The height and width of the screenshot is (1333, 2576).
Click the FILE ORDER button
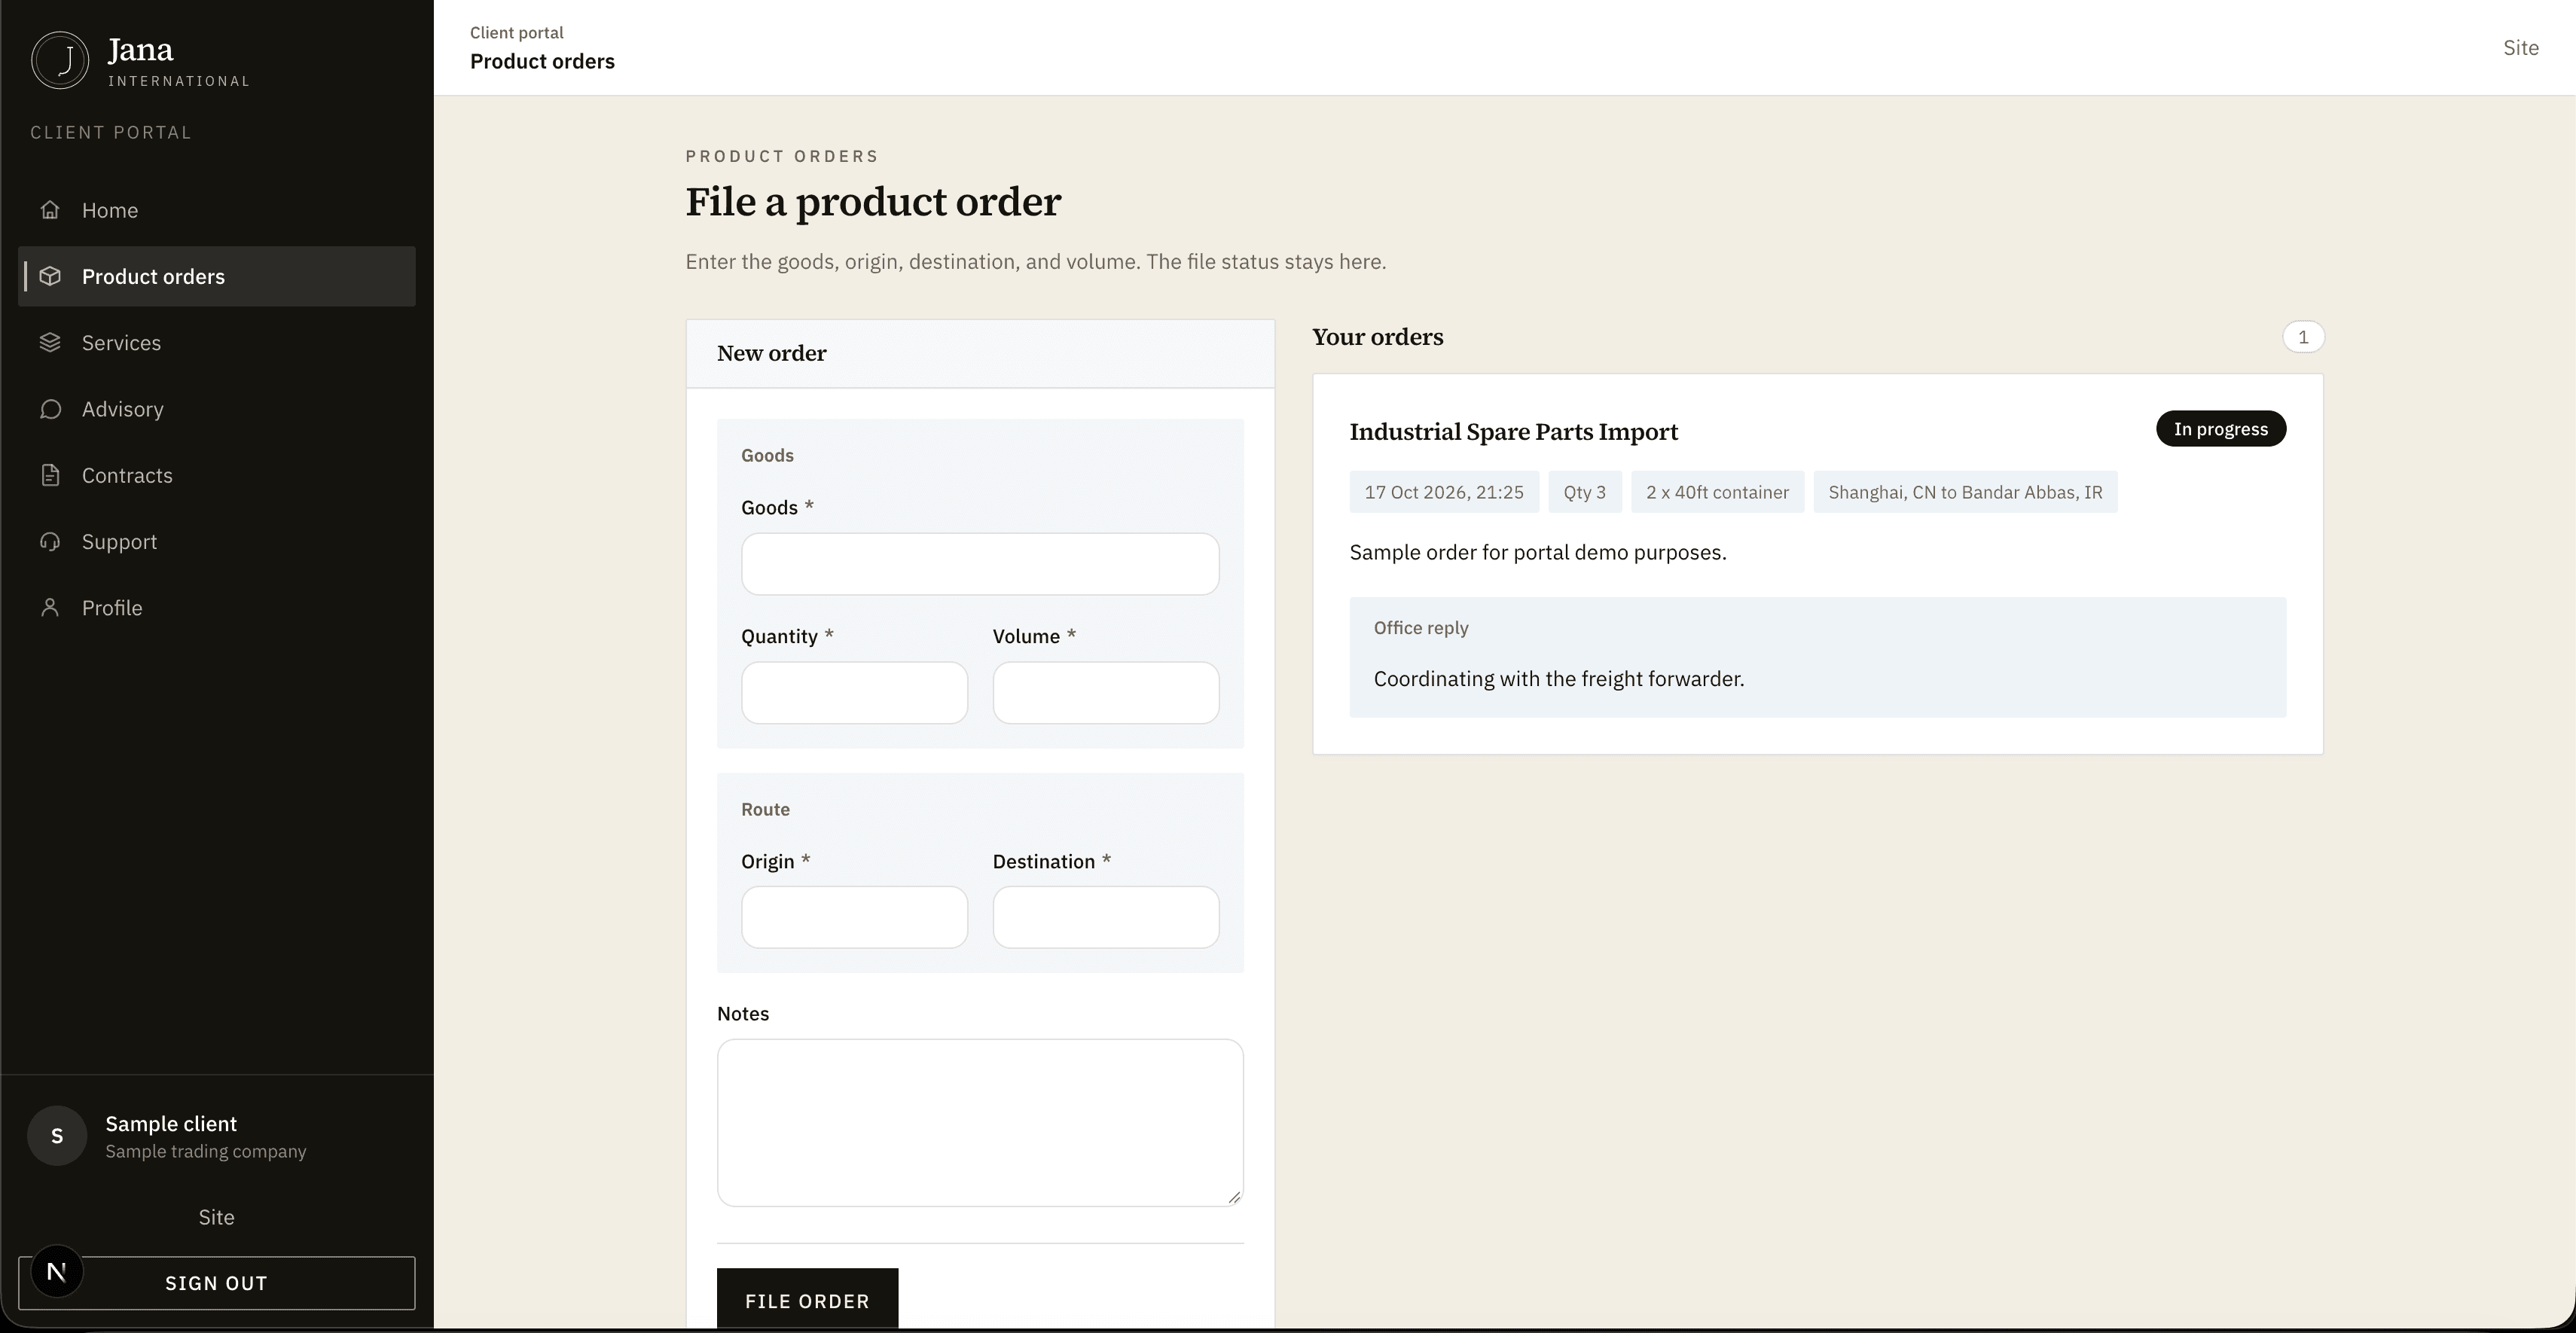(807, 1299)
